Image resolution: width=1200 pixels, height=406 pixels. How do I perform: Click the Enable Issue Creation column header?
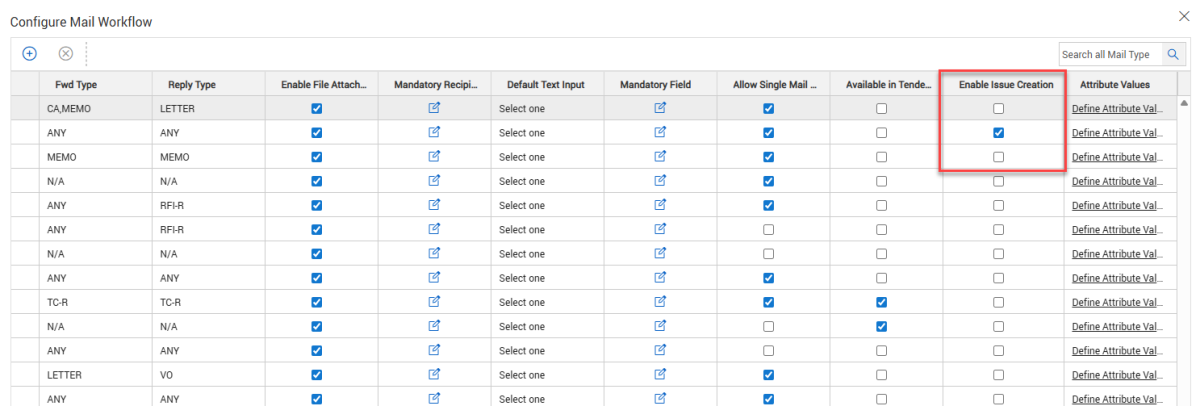coord(1005,85)
